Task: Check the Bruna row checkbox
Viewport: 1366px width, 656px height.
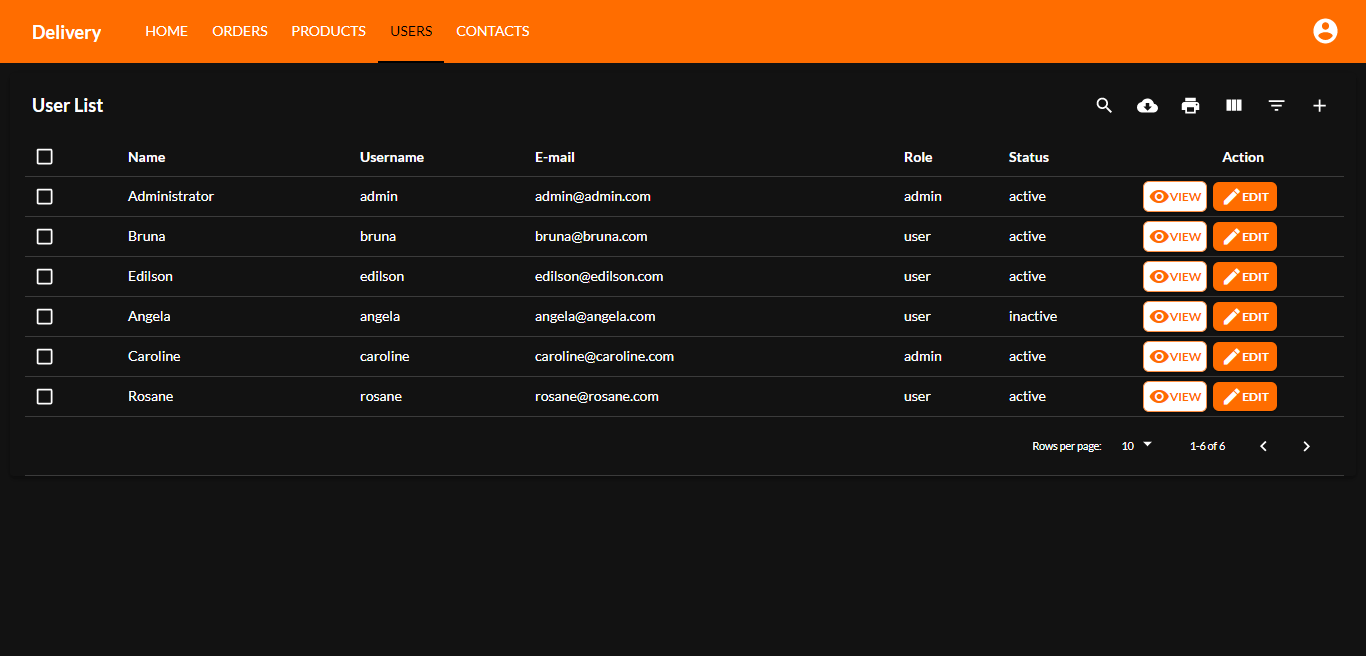Action: (x=44, y=237)
